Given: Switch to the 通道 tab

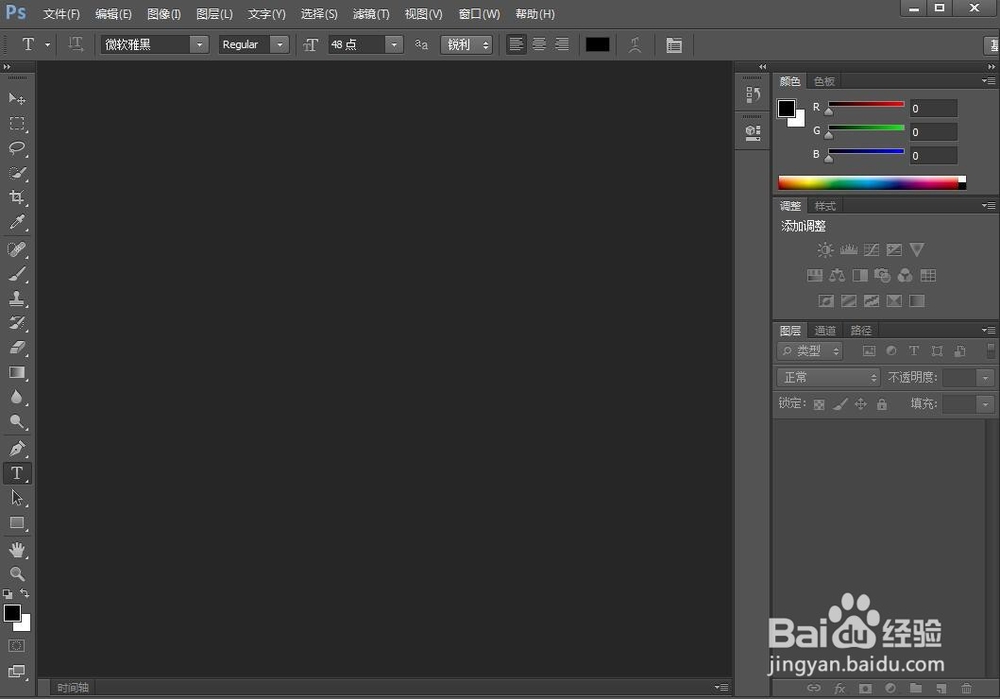Looking at the screenshot, I should click(825, 330).
